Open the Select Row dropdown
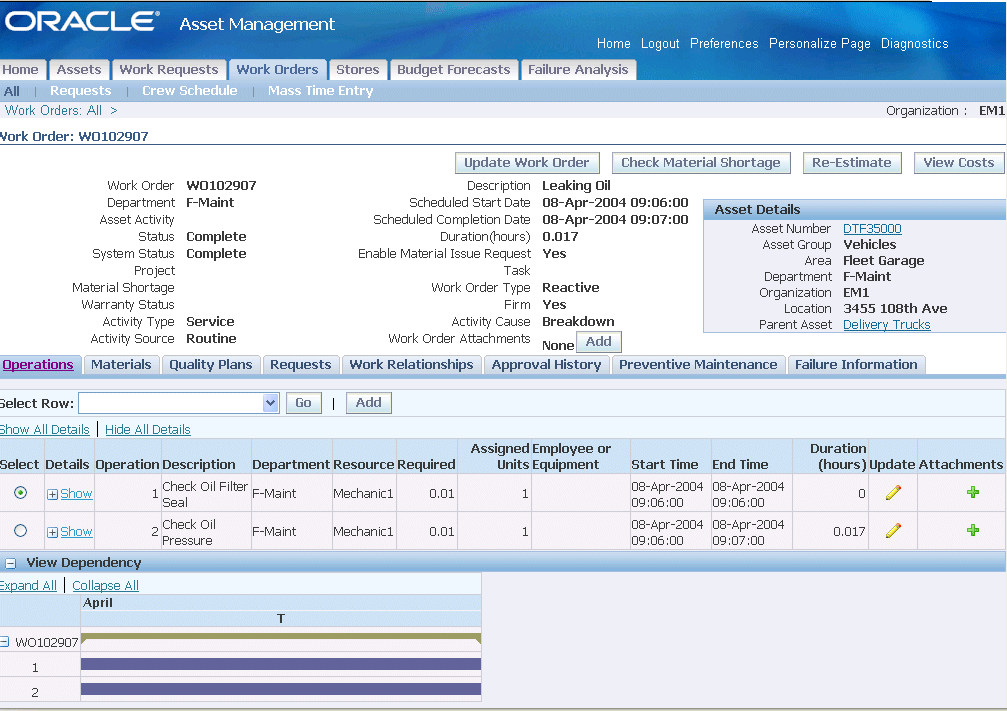Screen dimensions: 1007x711 [270, 403]
